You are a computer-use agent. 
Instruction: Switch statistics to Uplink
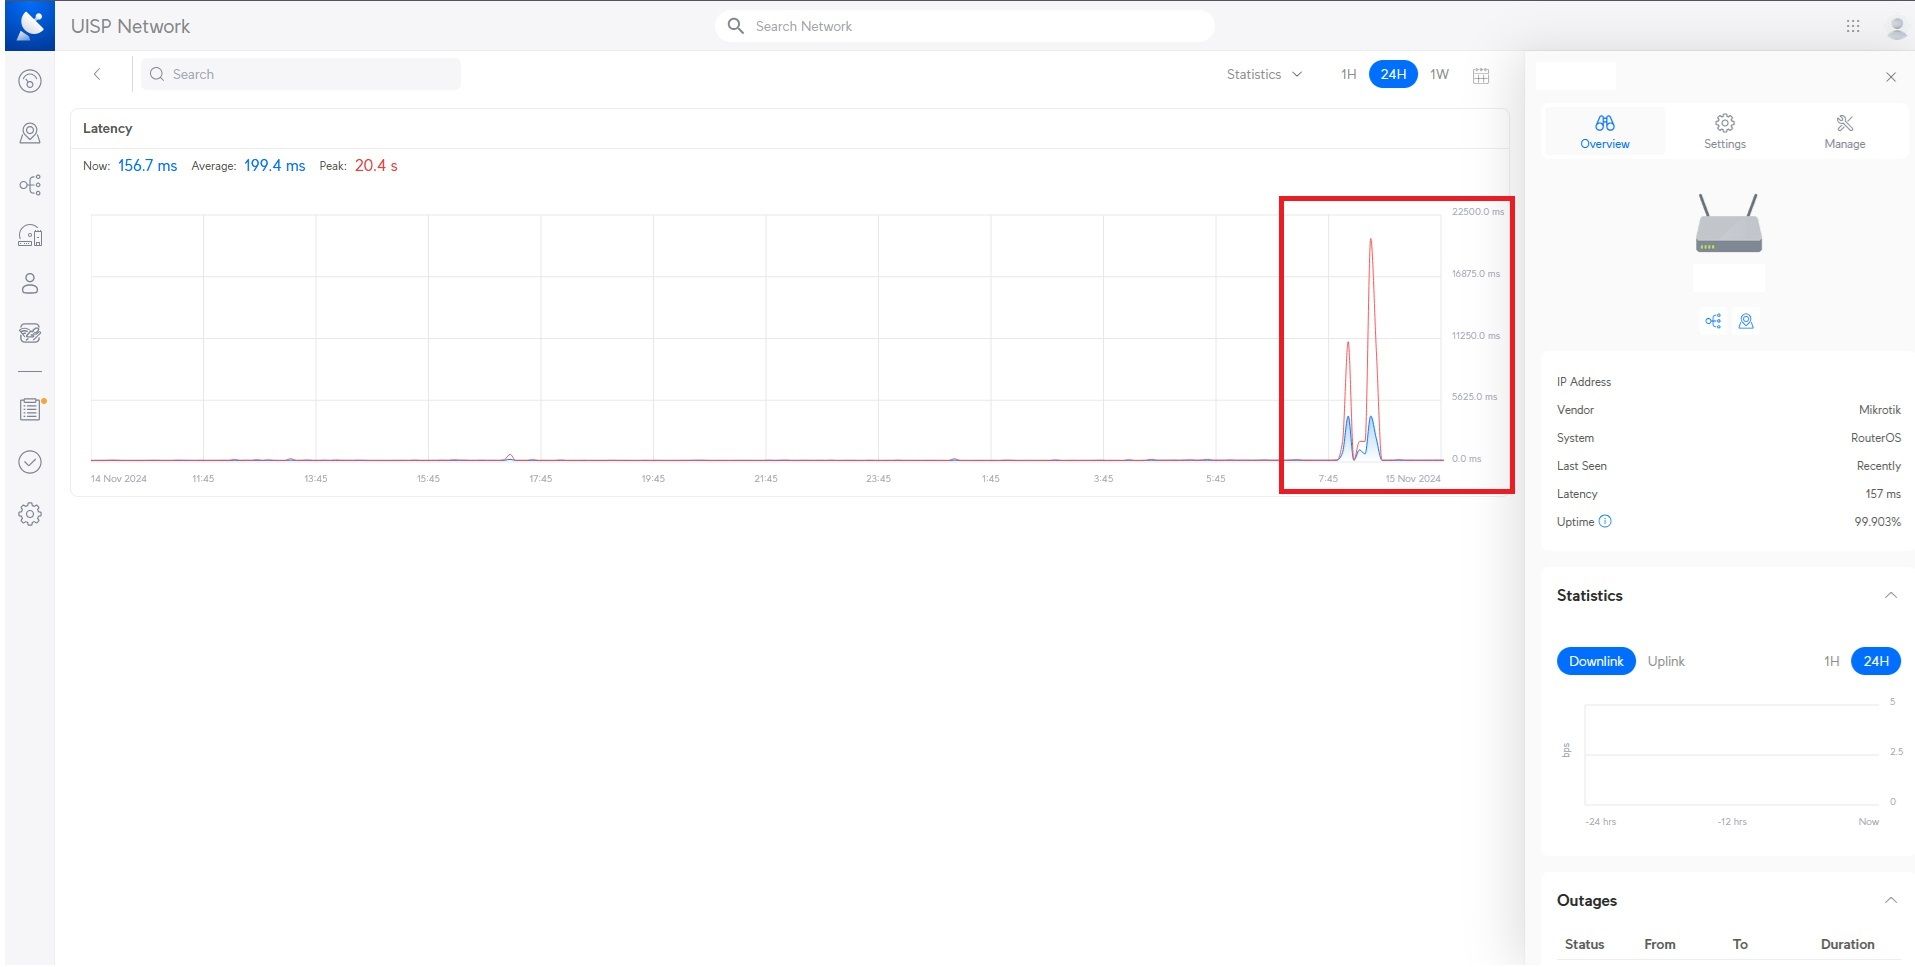click(x=1666, y=661)
